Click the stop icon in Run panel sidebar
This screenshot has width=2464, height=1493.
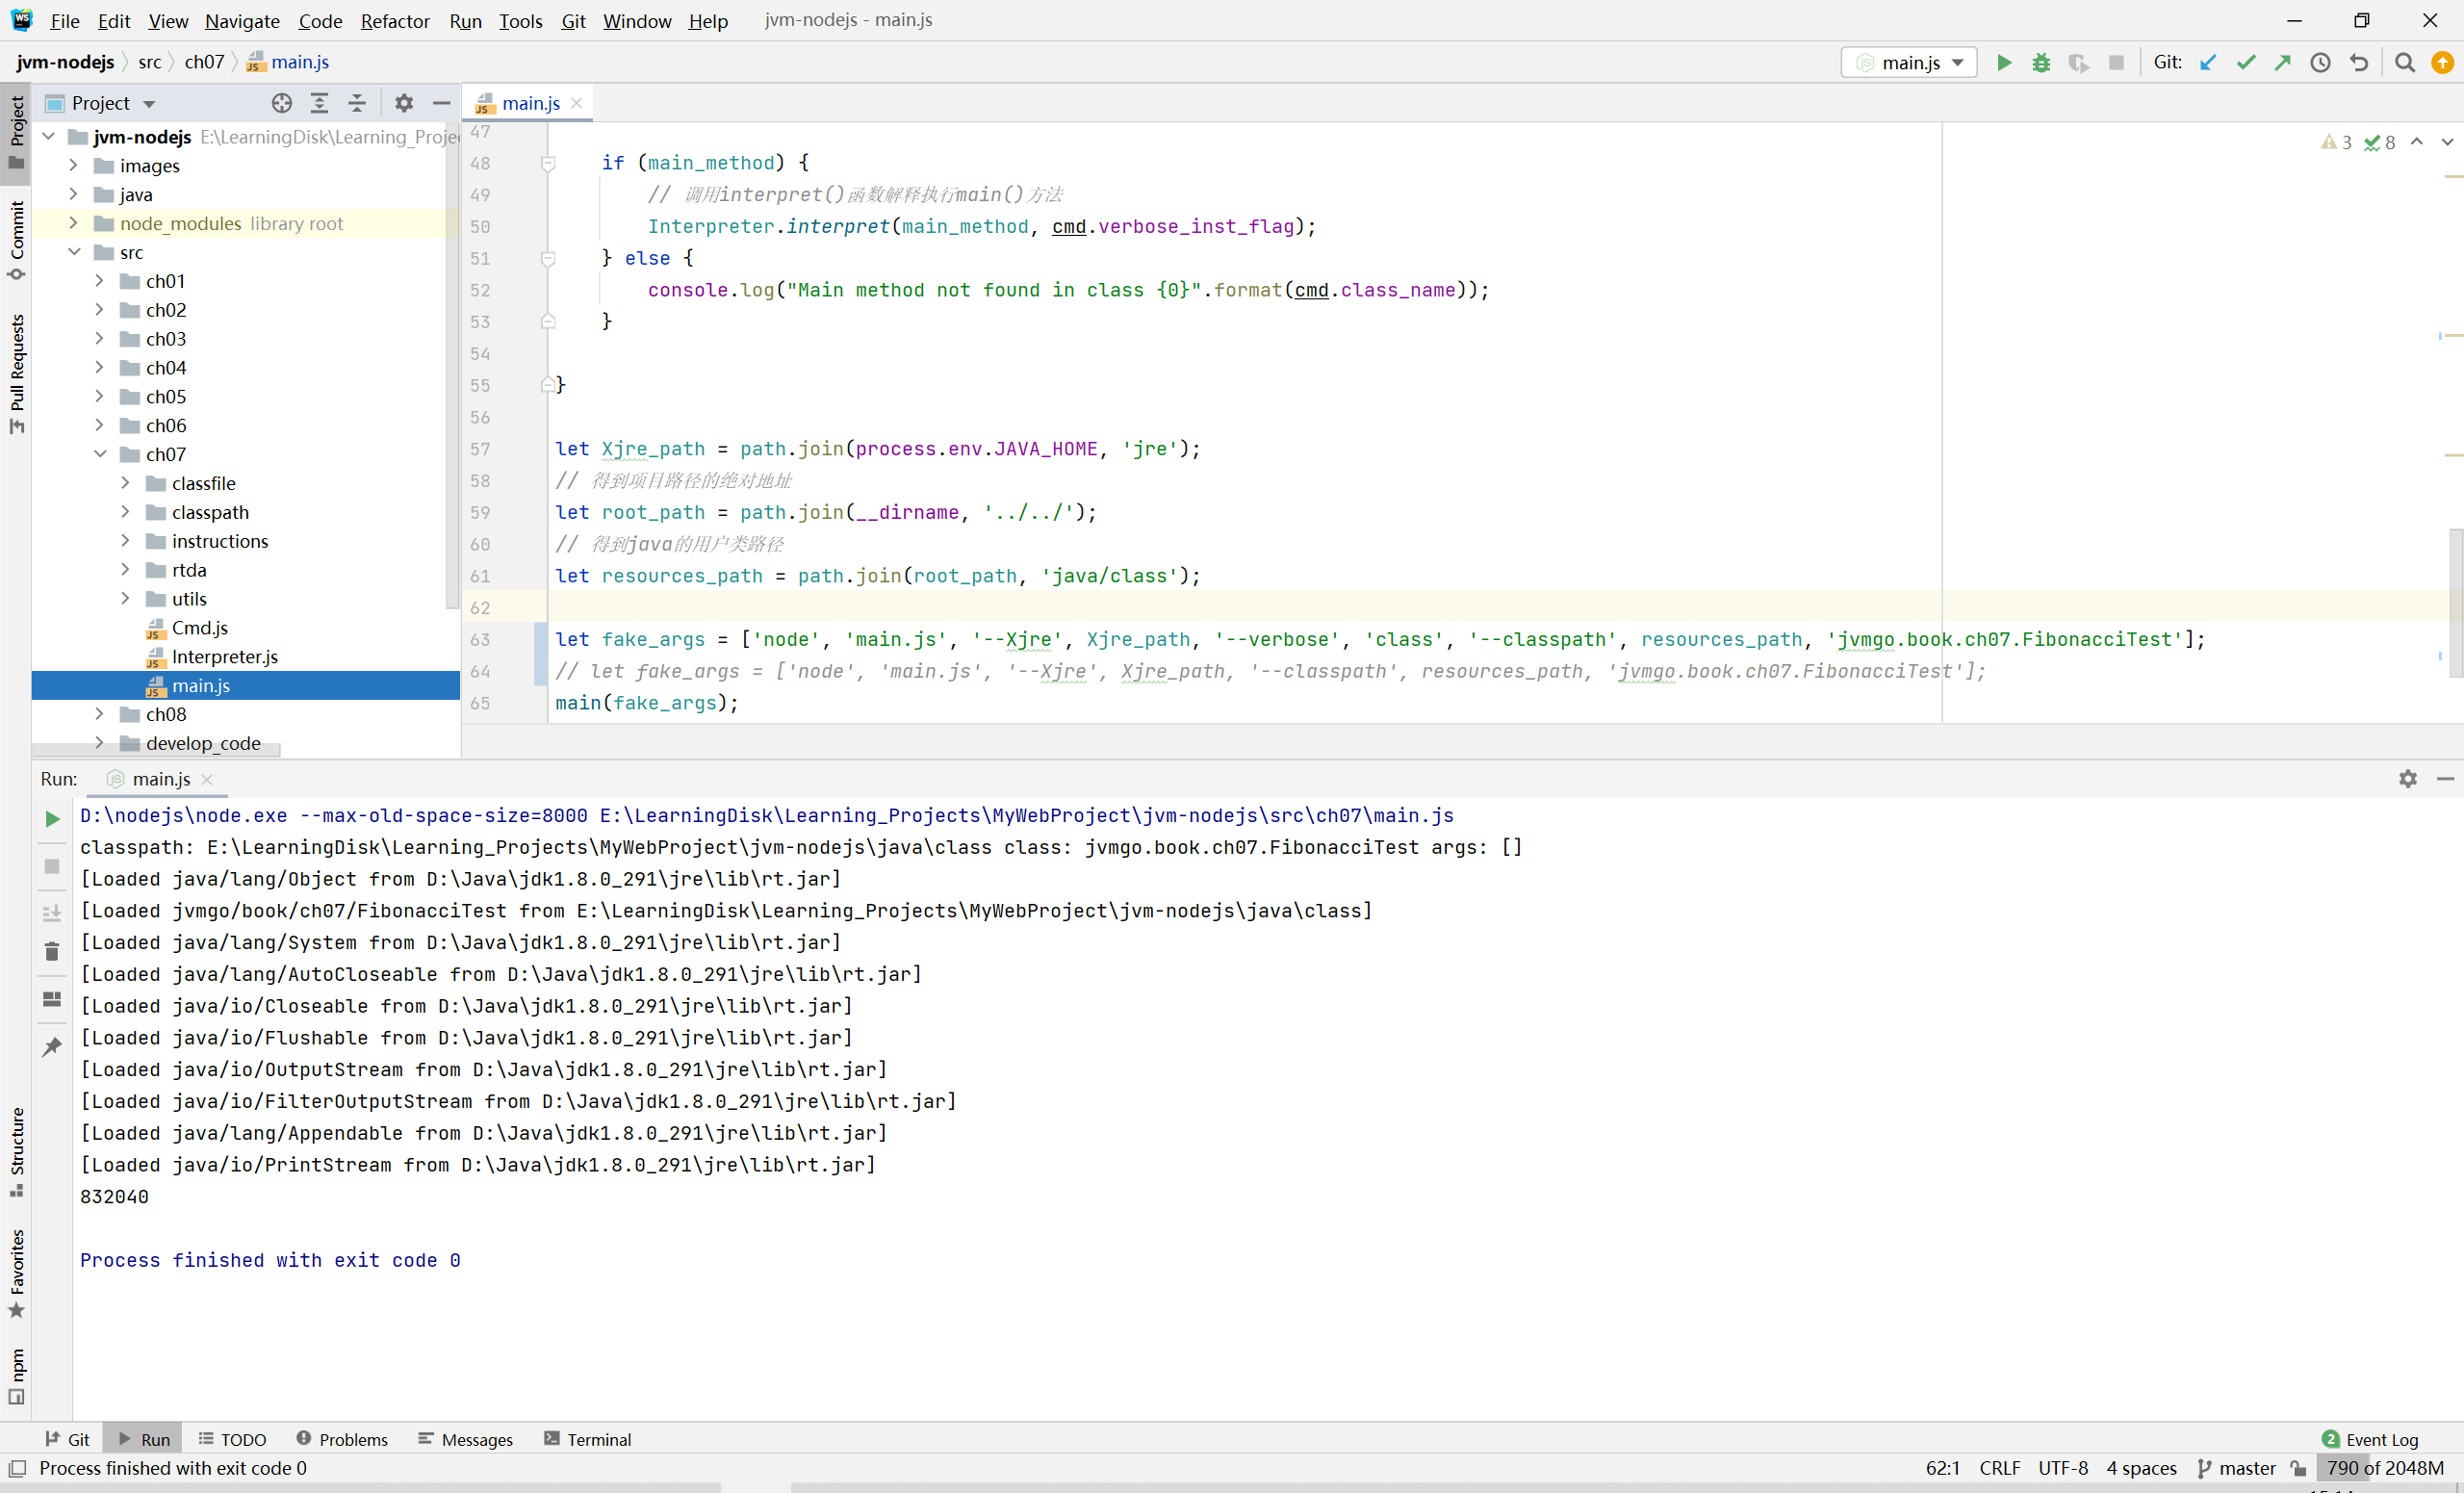point(52,866)
